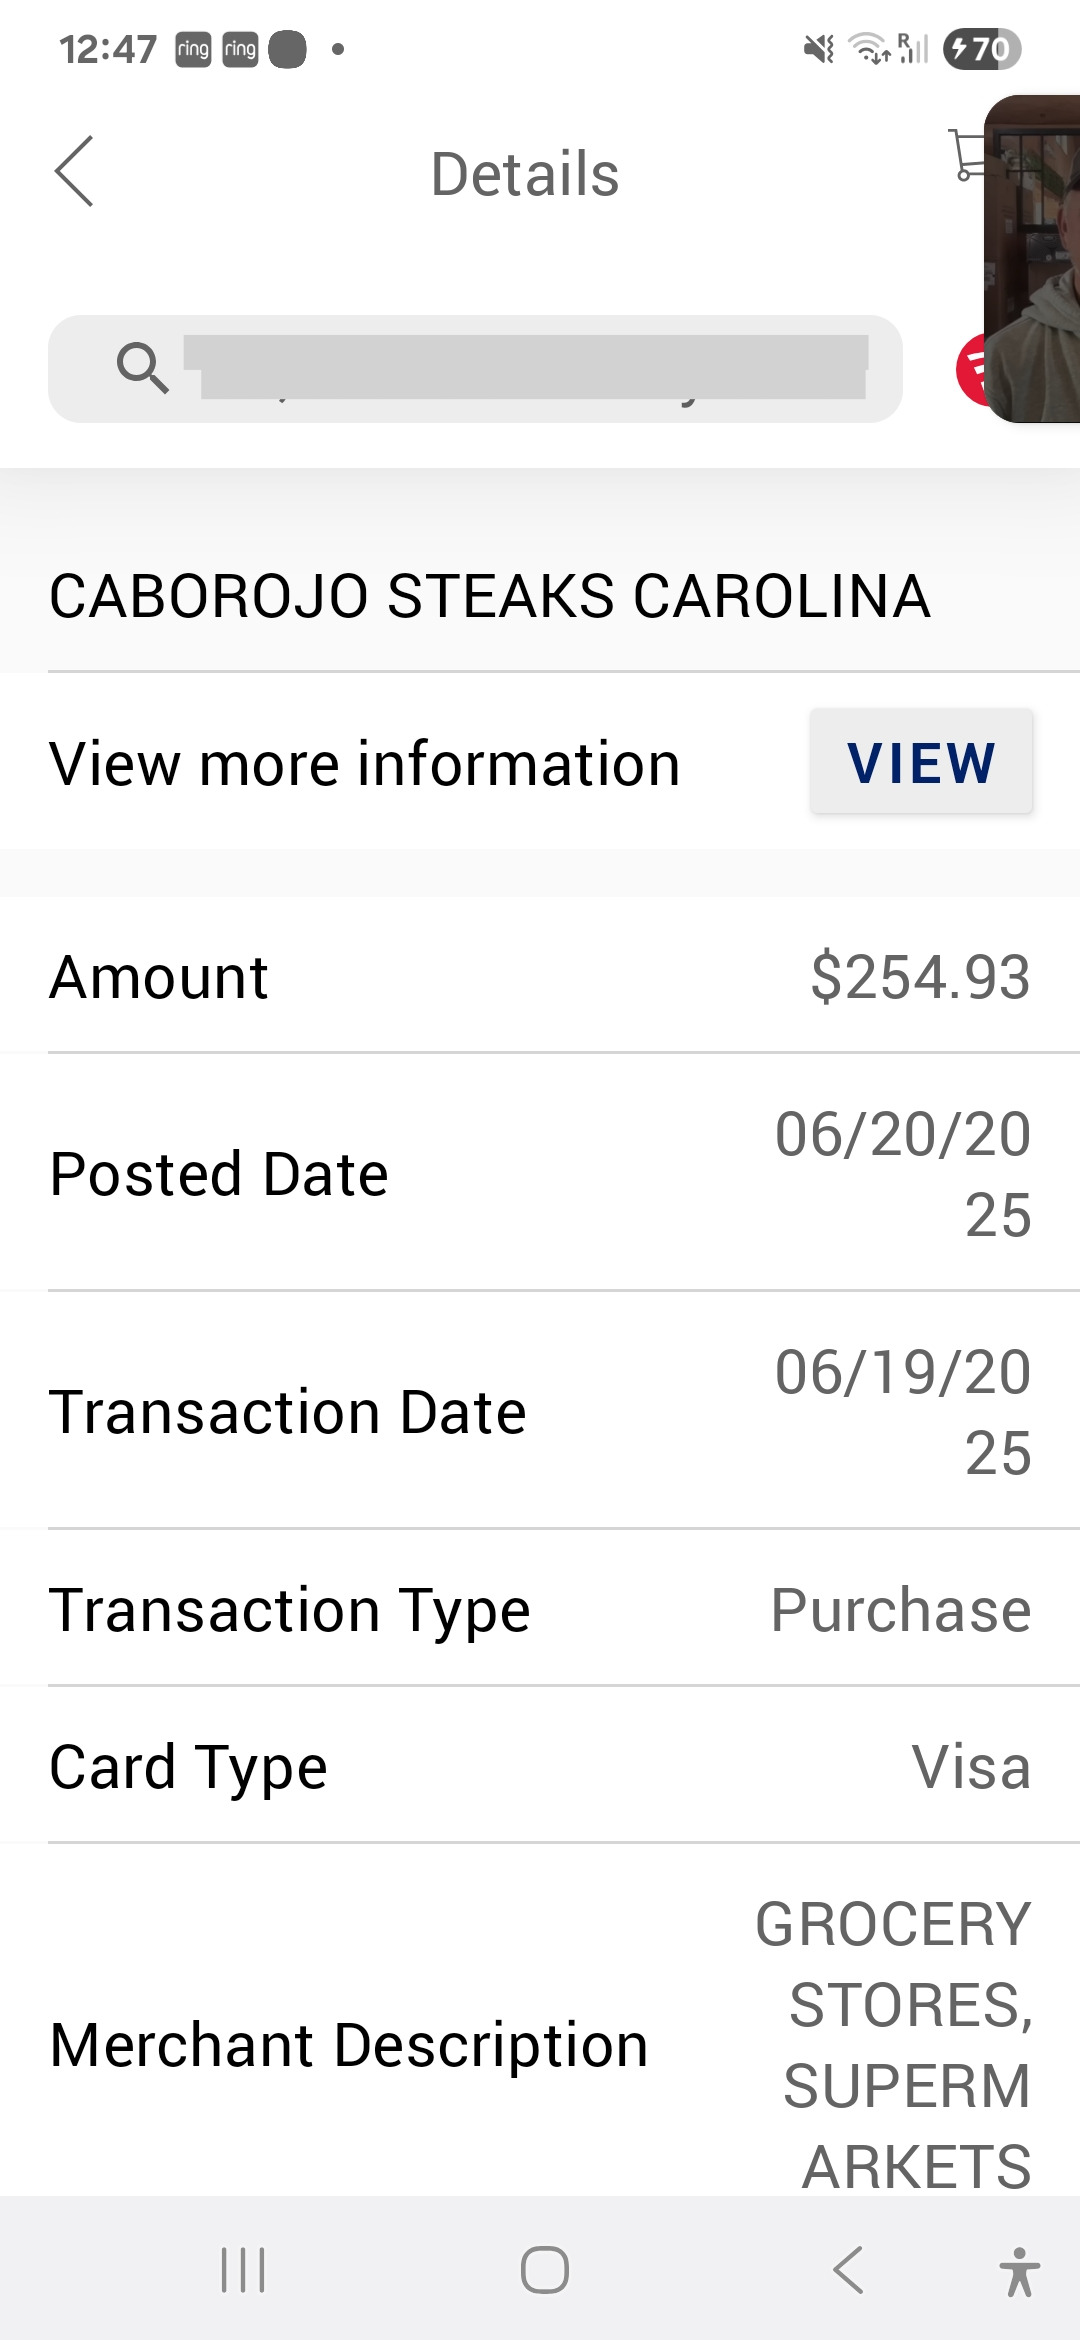Viewport: 1080px width, 2340px height.
Task: Tap the Merchant Description row
Action: (x=540, y=2045)
